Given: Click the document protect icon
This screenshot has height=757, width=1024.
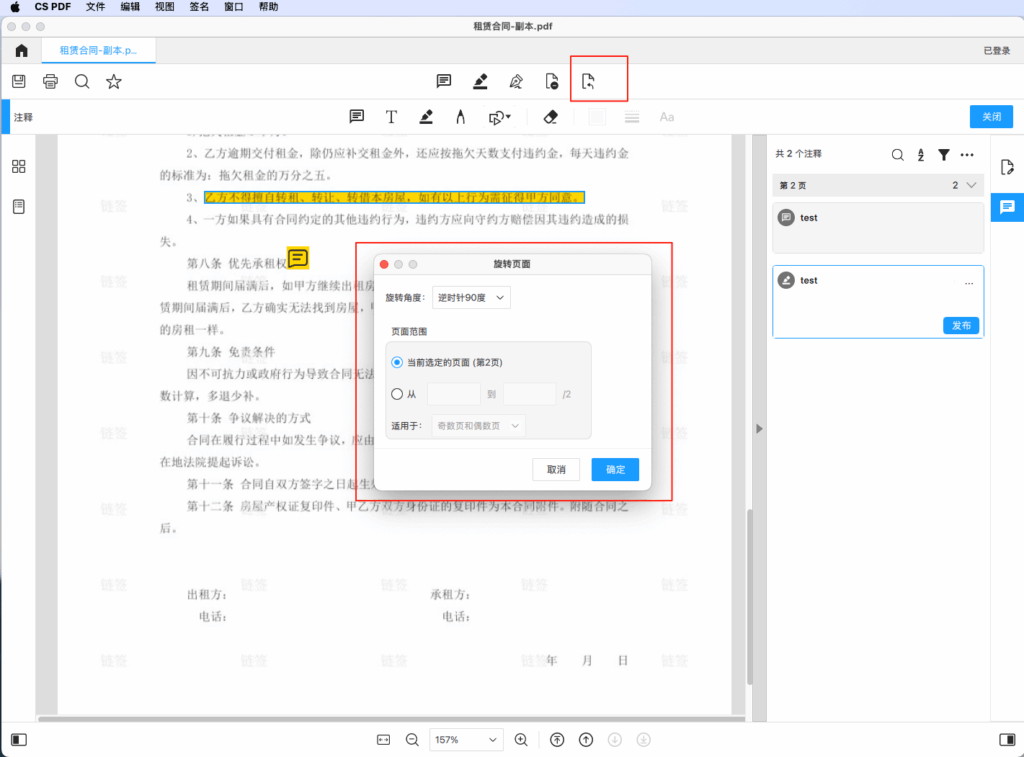Looking at the screenshot, I should (552, 81).
